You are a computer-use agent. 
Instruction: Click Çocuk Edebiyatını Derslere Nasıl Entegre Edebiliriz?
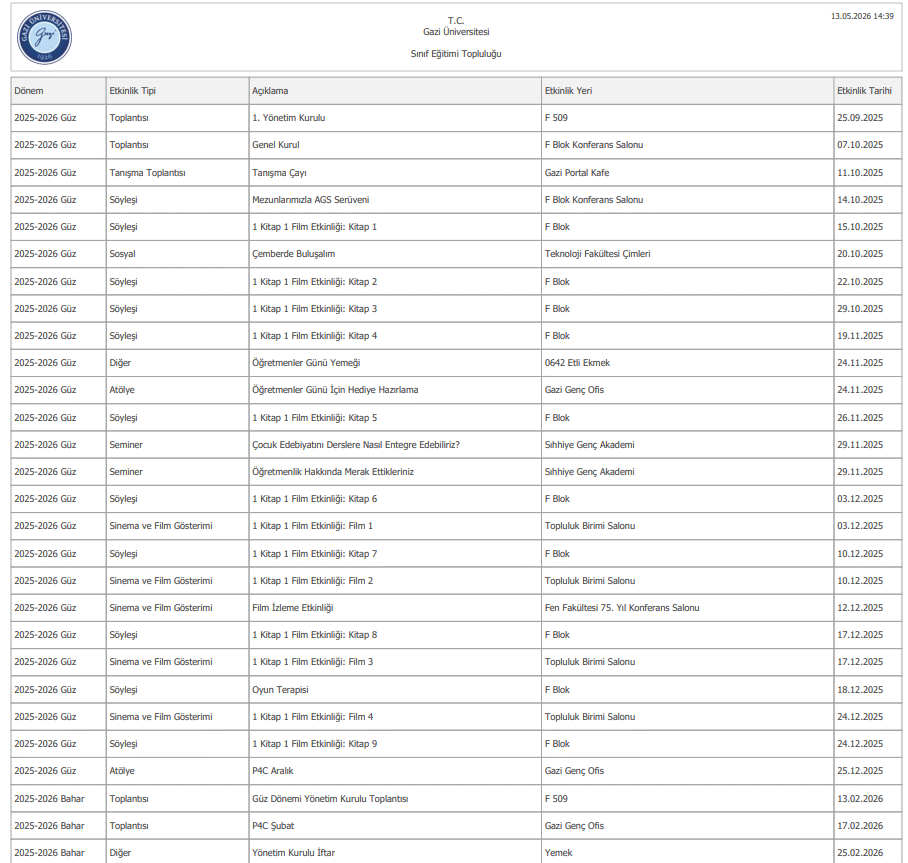click(395, 445)
